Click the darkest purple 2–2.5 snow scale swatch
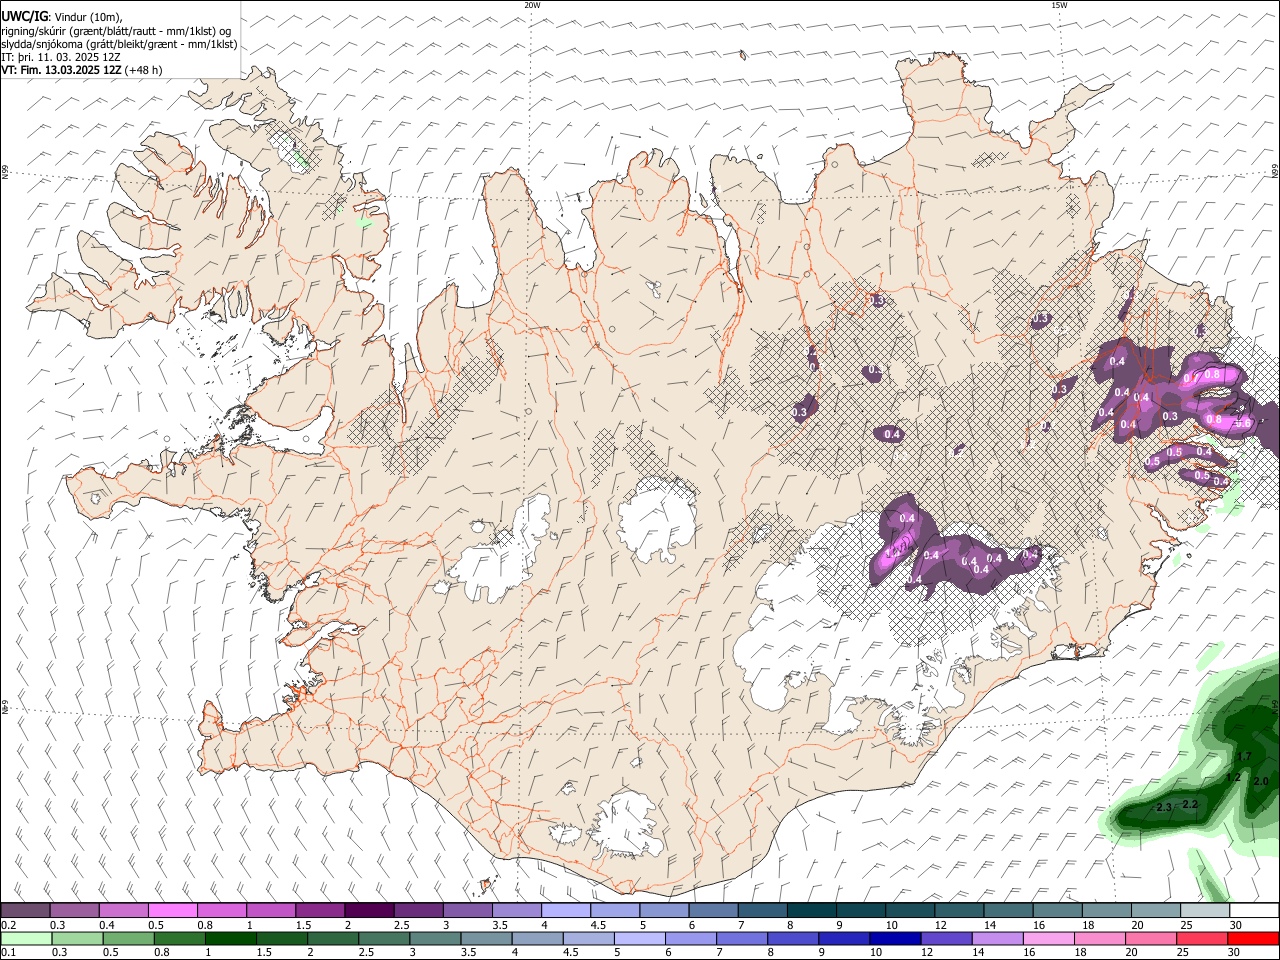Viewport: 1280px width, 960px height. pyautogui.click(x=368, y=911)
